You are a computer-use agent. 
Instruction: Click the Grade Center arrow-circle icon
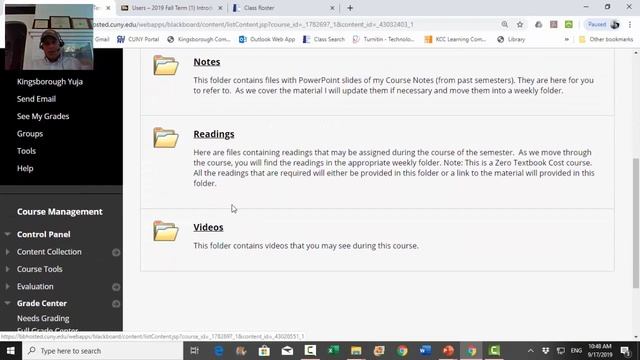pyautogui.click(x=116, y=304)
